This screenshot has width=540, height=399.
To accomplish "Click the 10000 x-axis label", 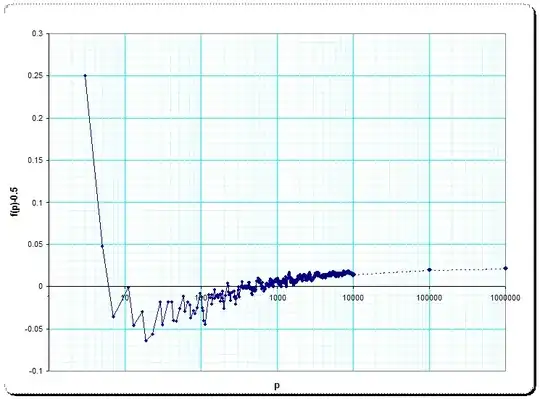I will click(353, 298).
